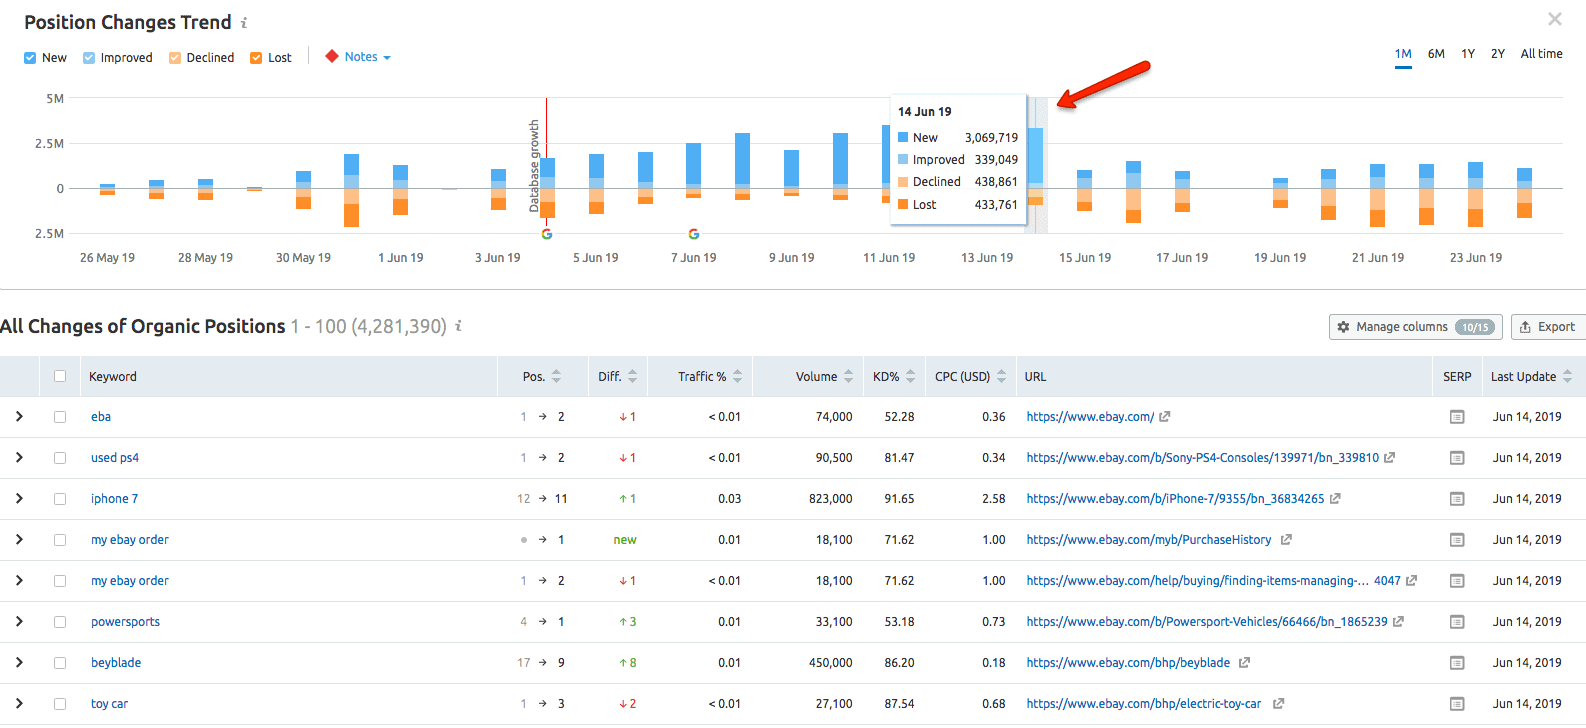
Task: Uncheck the Improved series checkbox
Action: [x=89, y=58]
